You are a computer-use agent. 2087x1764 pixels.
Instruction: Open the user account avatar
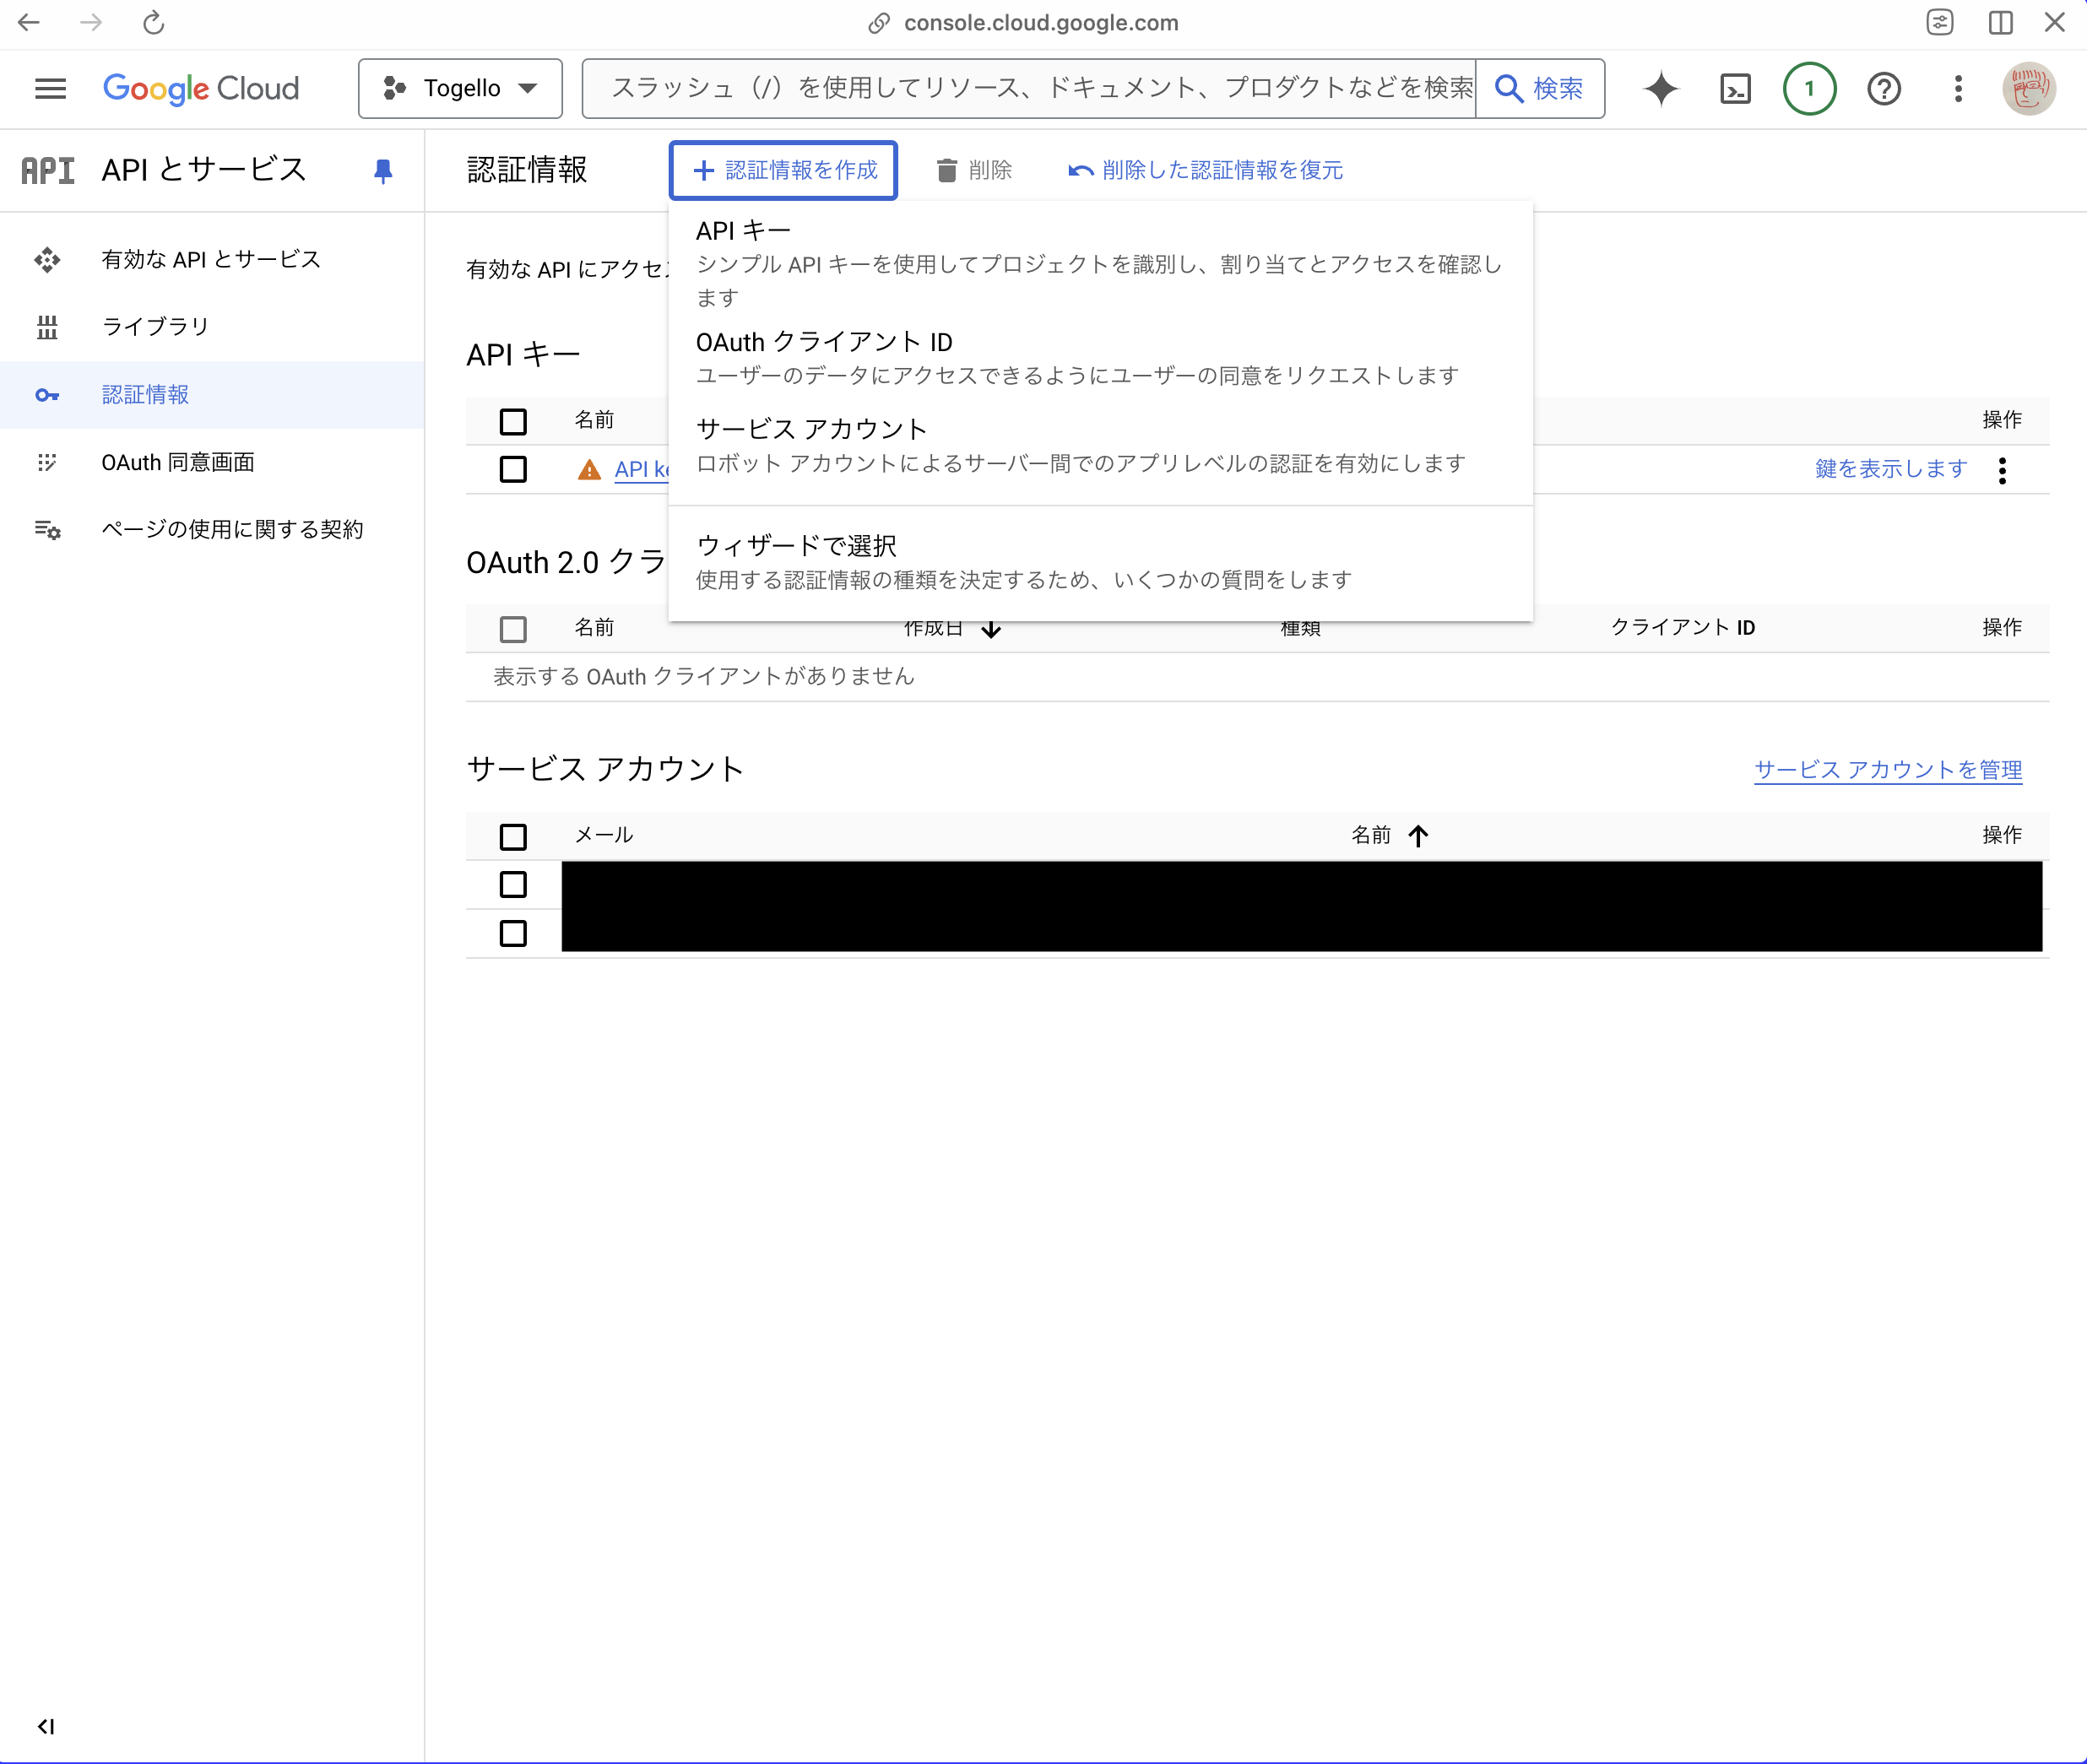click(x=2028, y=89)
